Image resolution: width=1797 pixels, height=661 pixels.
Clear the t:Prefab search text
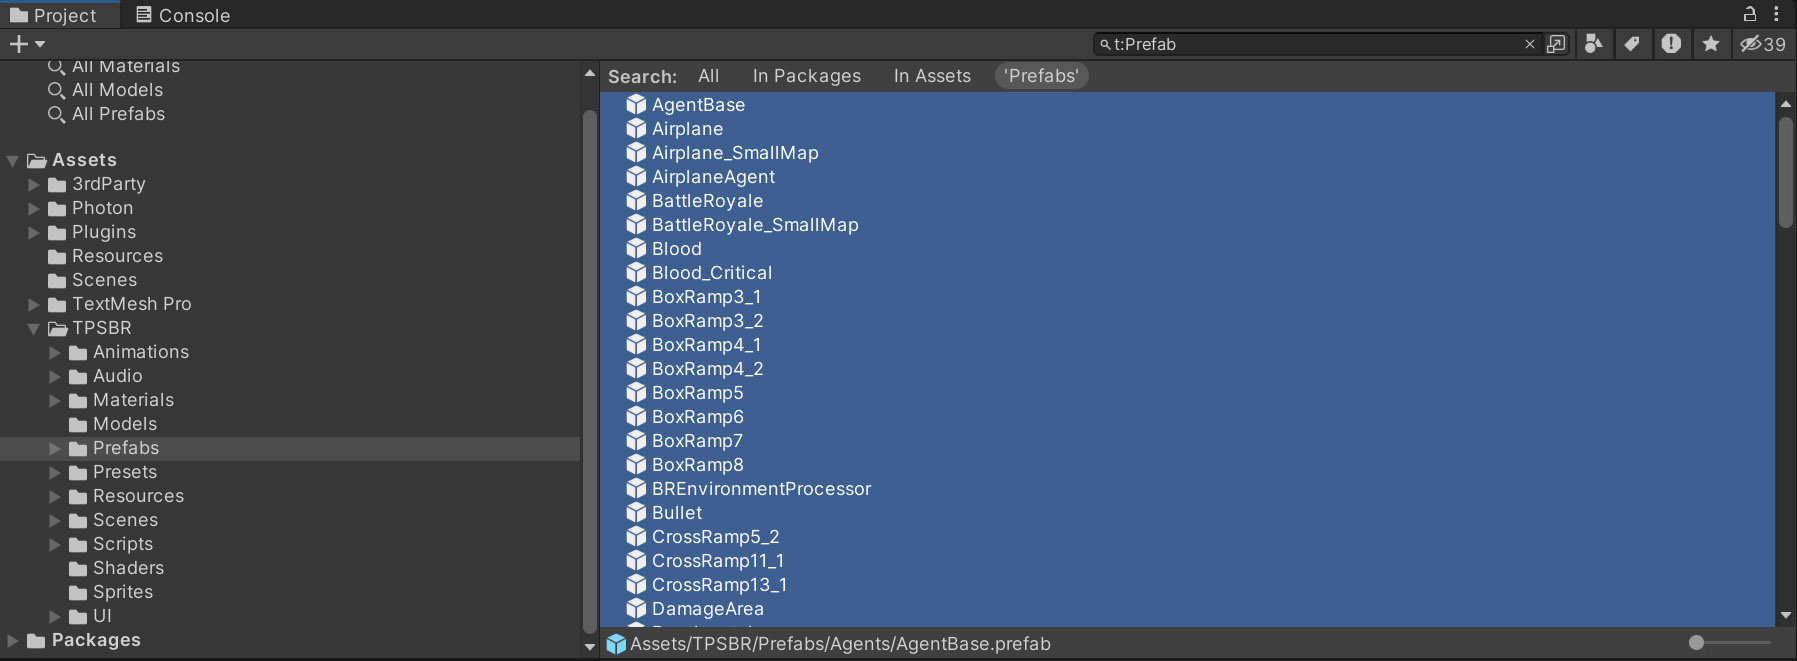click(x=1529, y=44)
